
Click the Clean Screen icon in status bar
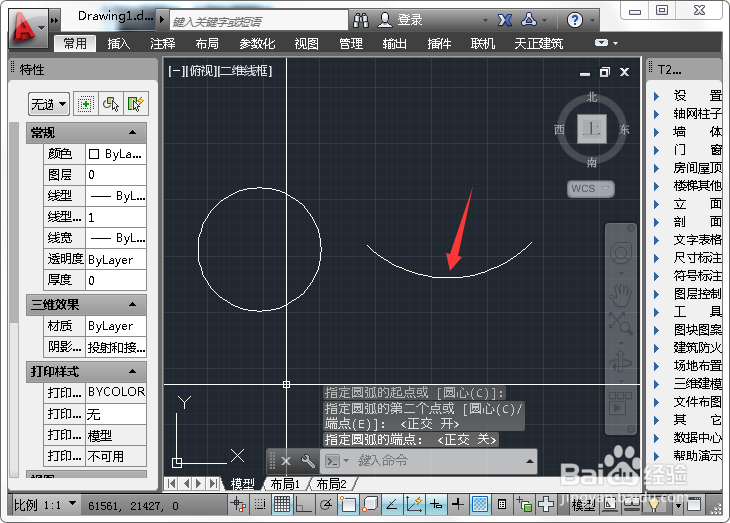coord(694,504)
